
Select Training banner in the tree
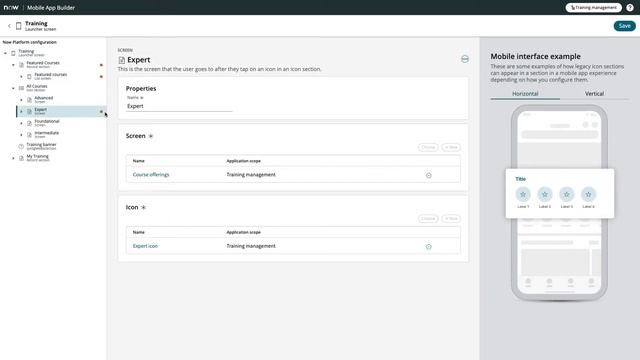tap(41, 146)
